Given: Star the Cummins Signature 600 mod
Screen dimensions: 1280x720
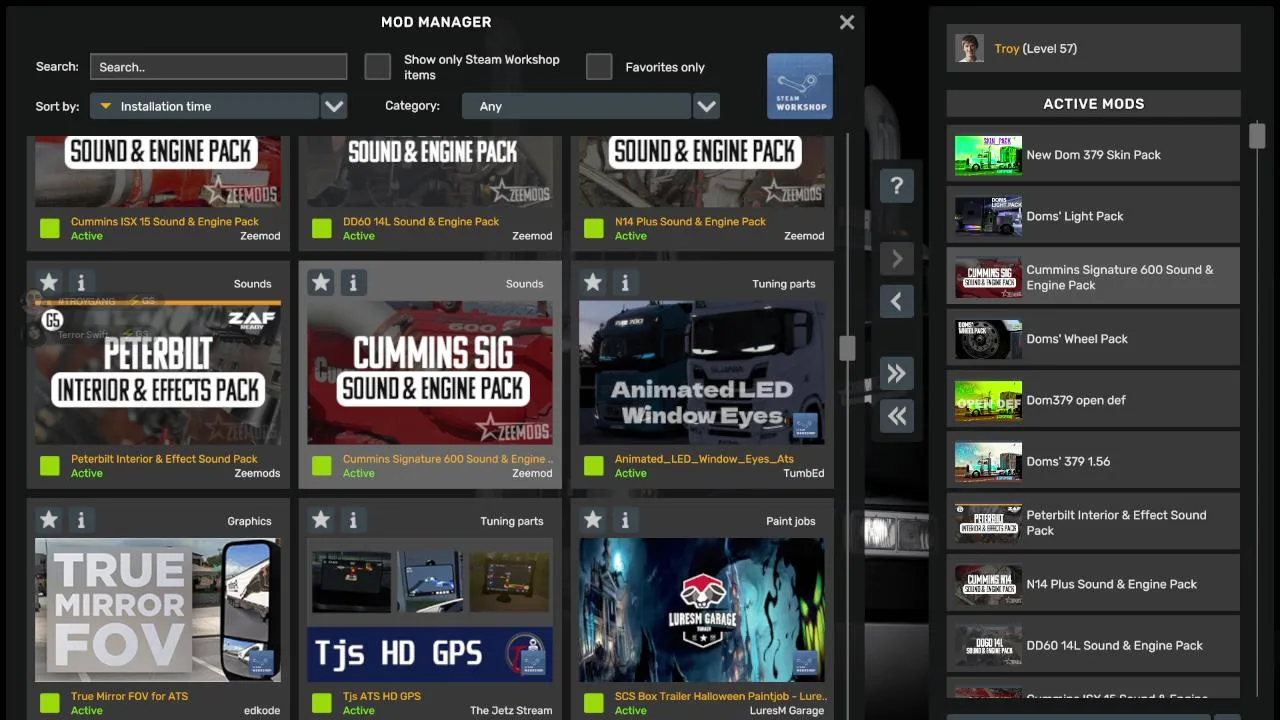Looking at the screenshot, I should click(x=321, y=283).
